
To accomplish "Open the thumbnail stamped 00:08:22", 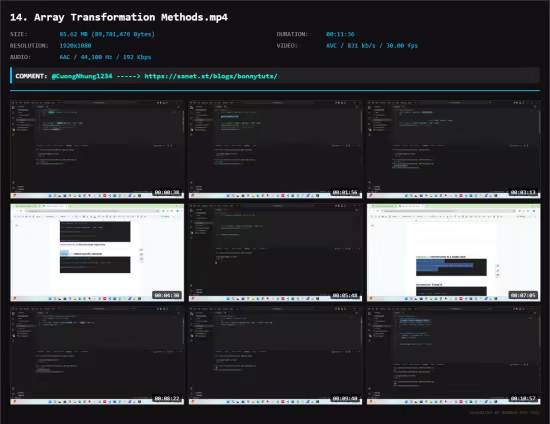I will [97, 356].
